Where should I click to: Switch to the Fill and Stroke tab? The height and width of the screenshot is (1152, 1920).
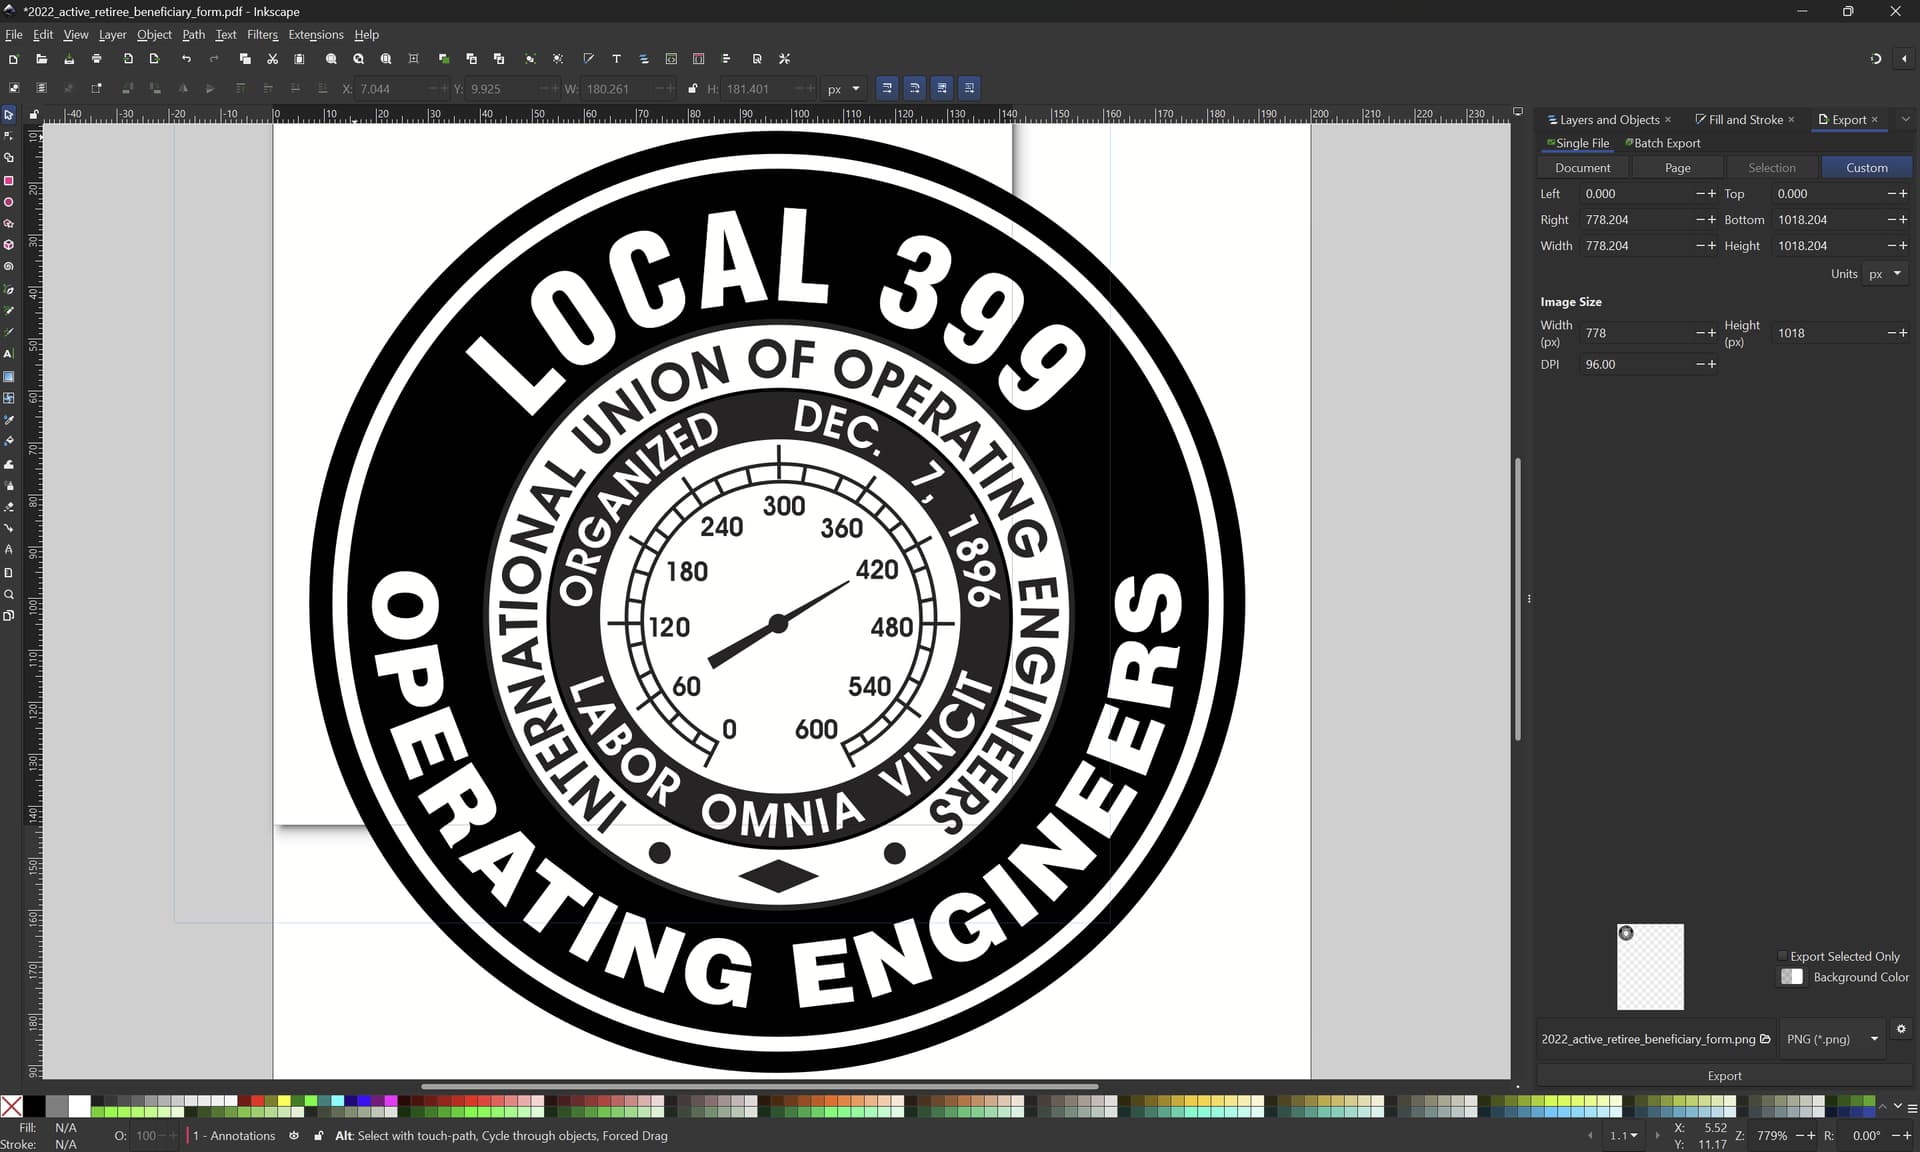(x=1744, y=119)
